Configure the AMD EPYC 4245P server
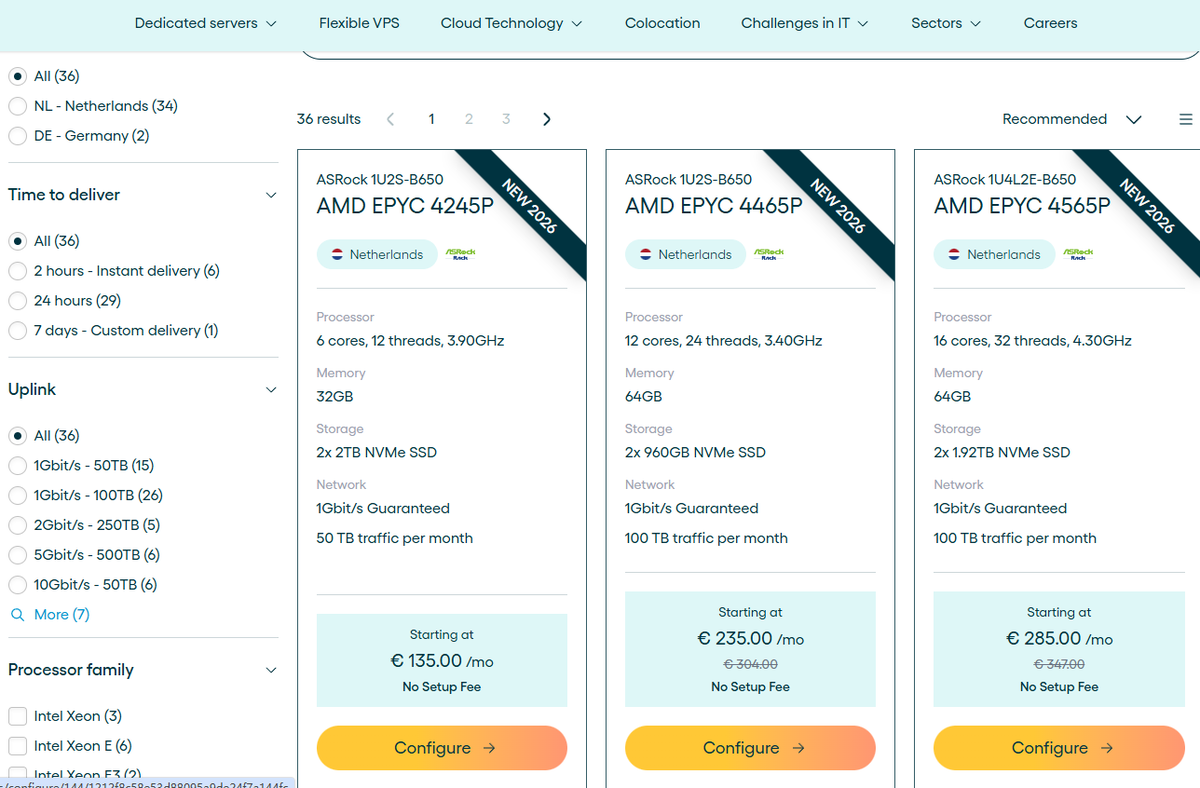 pyautogui.click(x=442, y=748)
